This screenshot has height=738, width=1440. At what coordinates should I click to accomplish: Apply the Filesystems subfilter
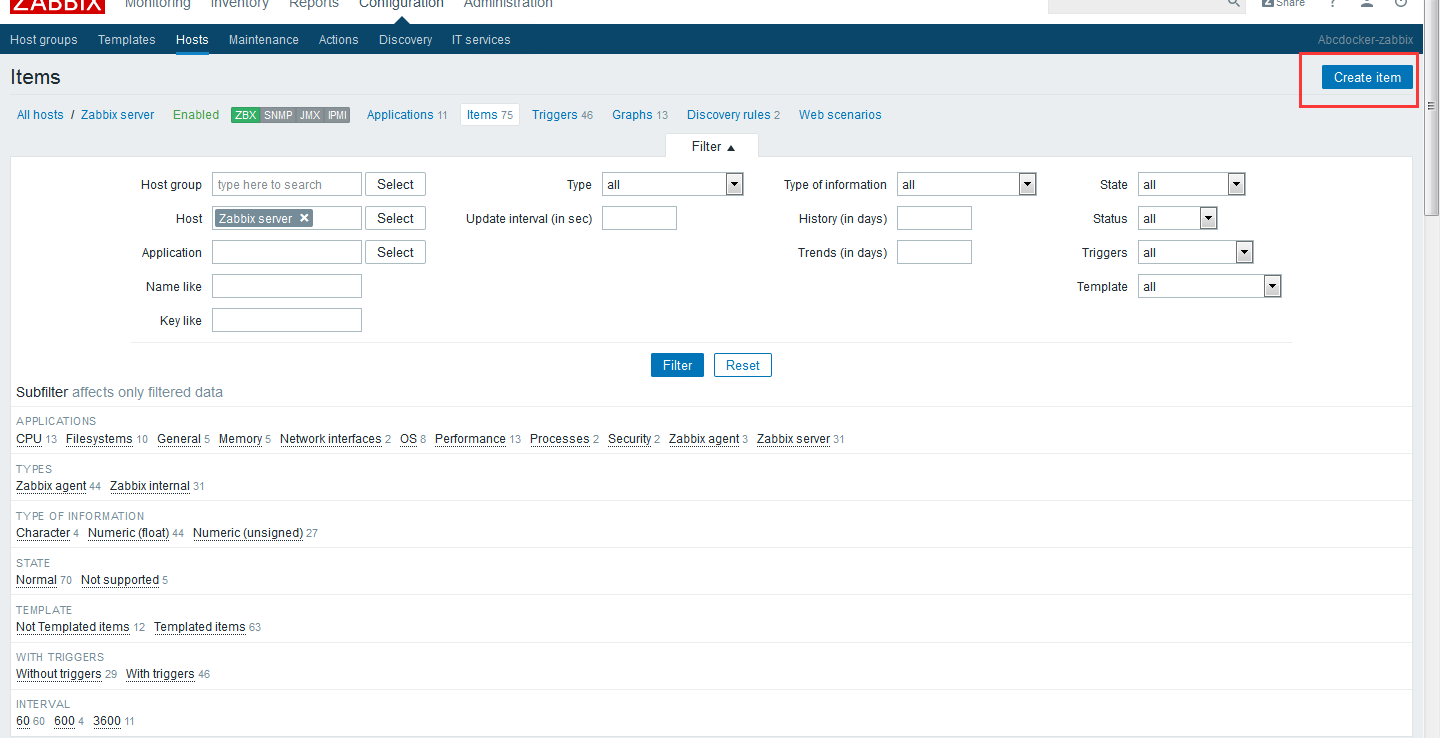click(x=99, y=439)
